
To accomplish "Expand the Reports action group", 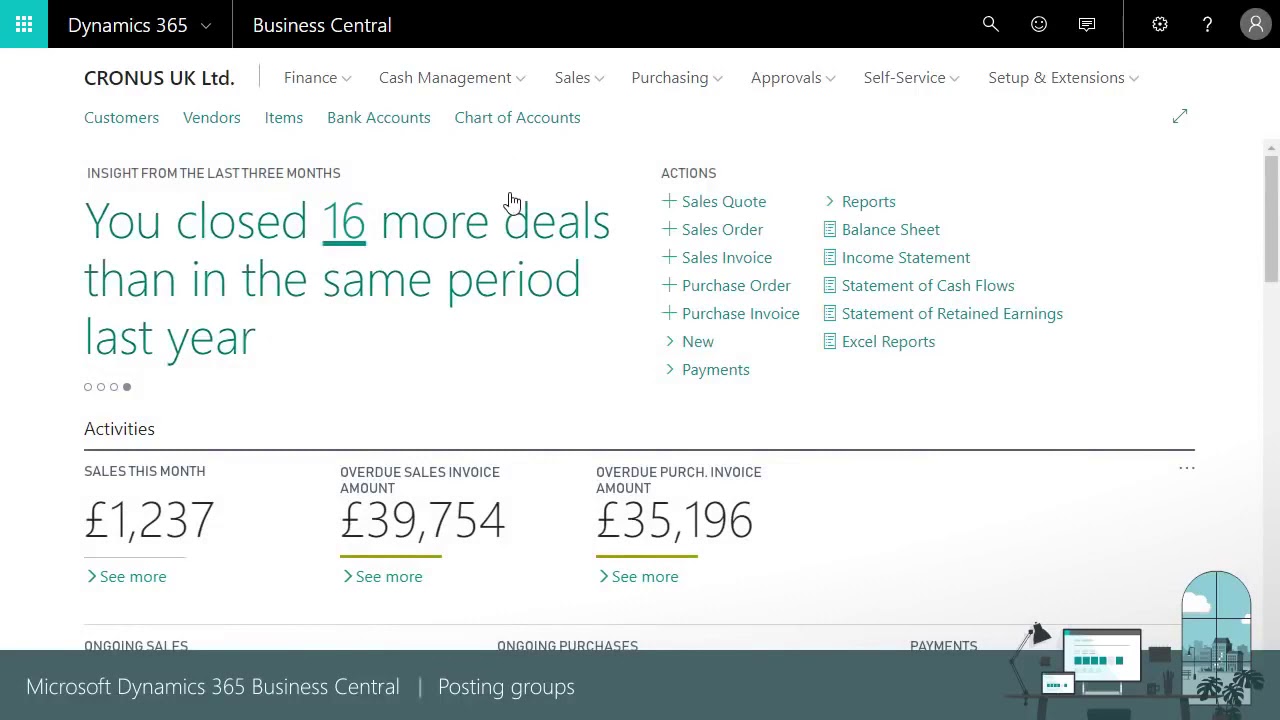I will tap(860, 201).
